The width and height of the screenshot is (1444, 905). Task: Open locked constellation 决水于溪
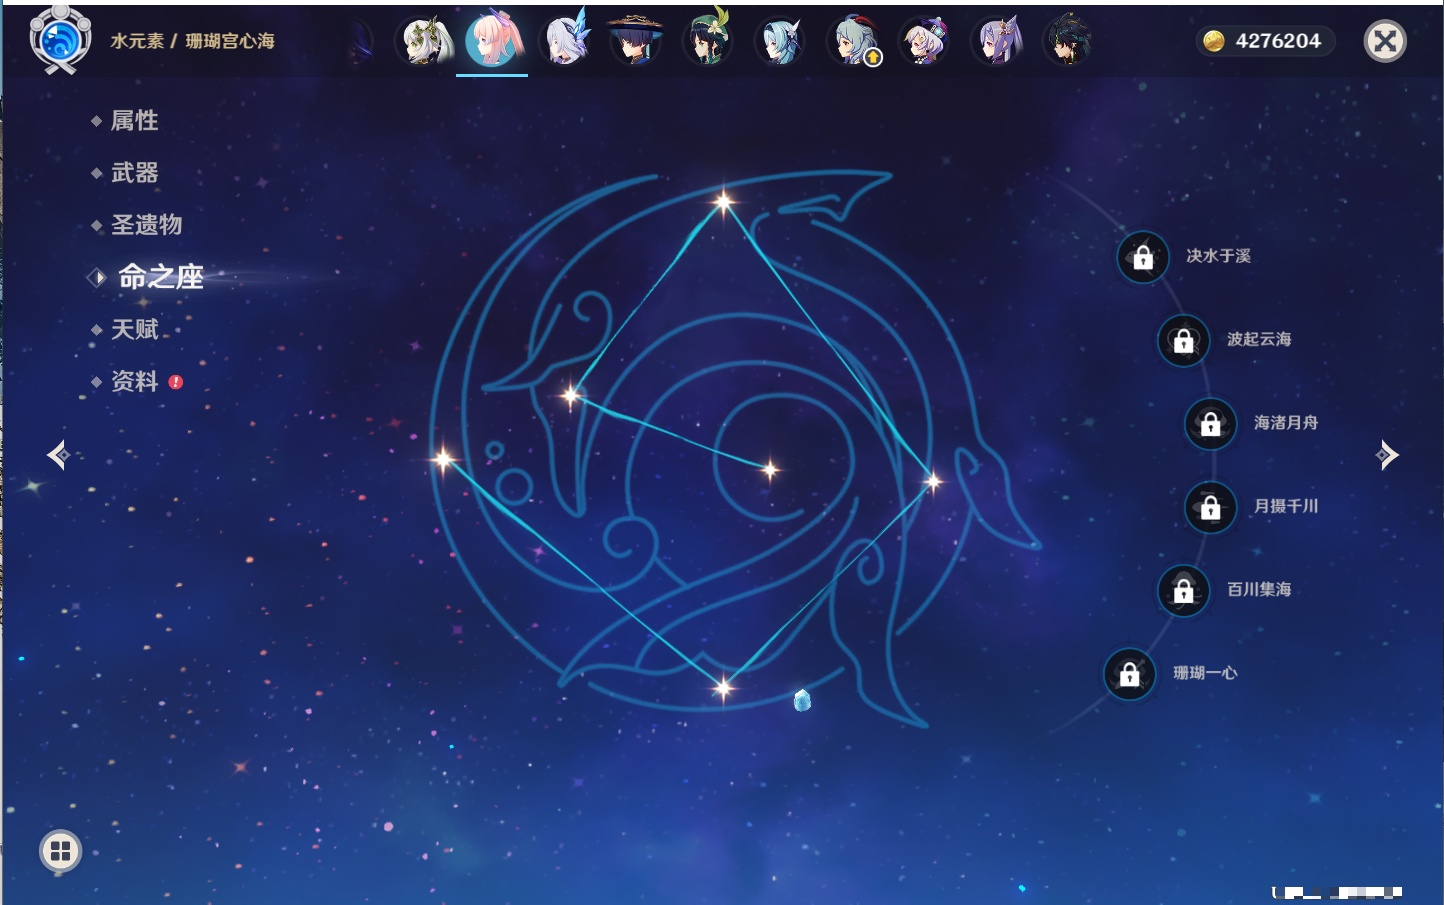click(1143, 257)
